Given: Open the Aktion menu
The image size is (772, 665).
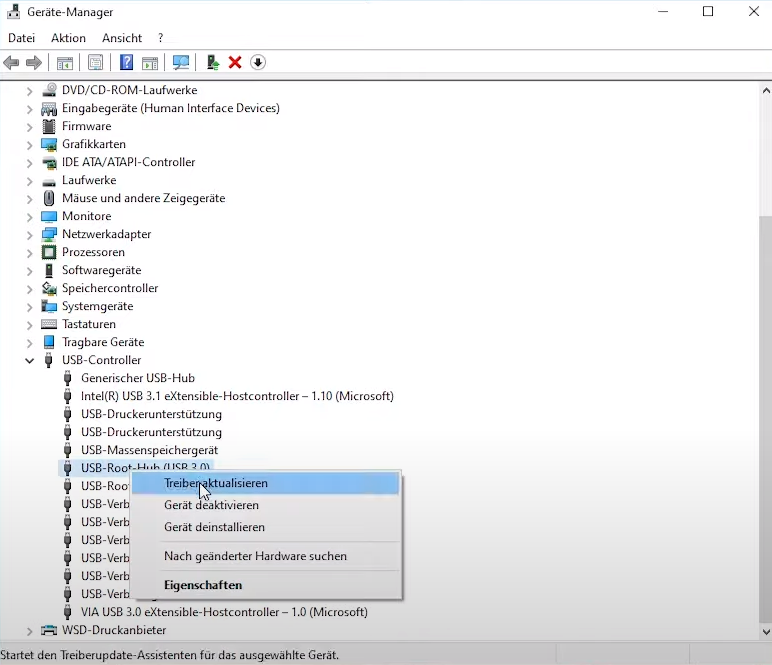Looking at the screenshot, I should coord(68,38).
